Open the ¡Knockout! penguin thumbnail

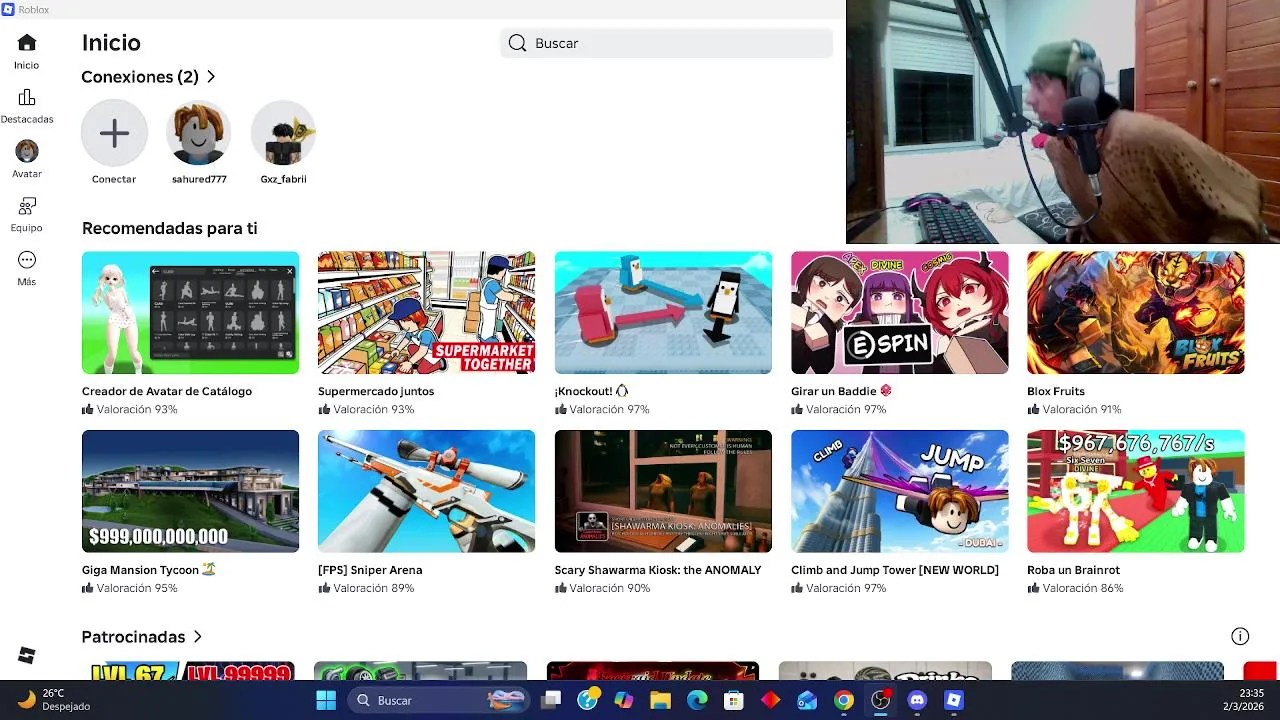coord(663,313)
